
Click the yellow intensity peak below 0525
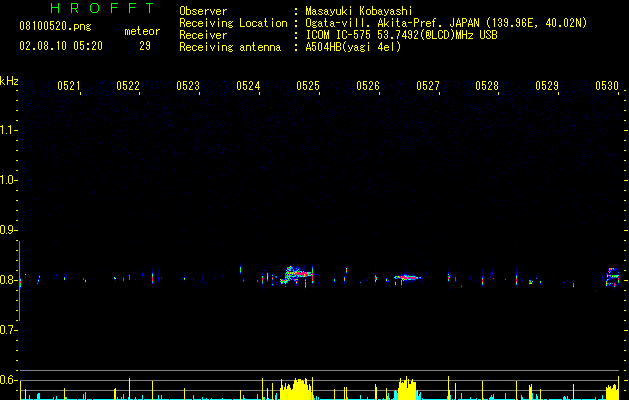pyautogui.click(x=296, y=389)
